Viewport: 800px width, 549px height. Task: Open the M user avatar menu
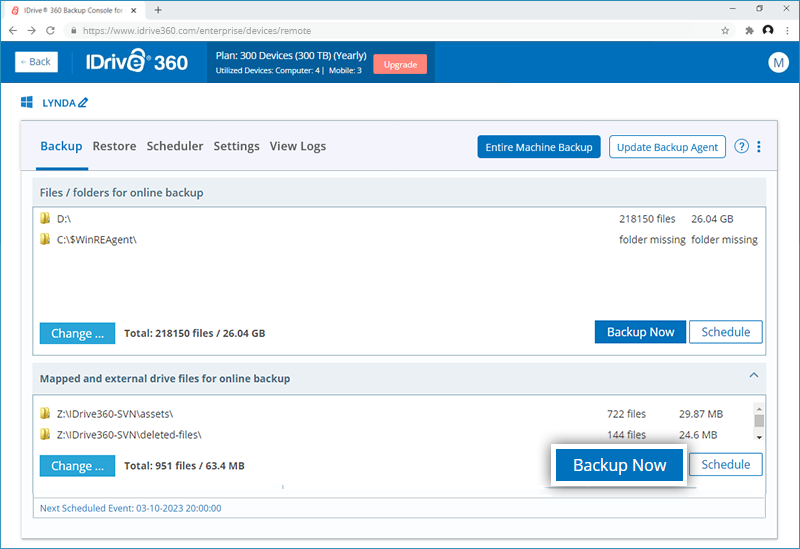(778, 62)
